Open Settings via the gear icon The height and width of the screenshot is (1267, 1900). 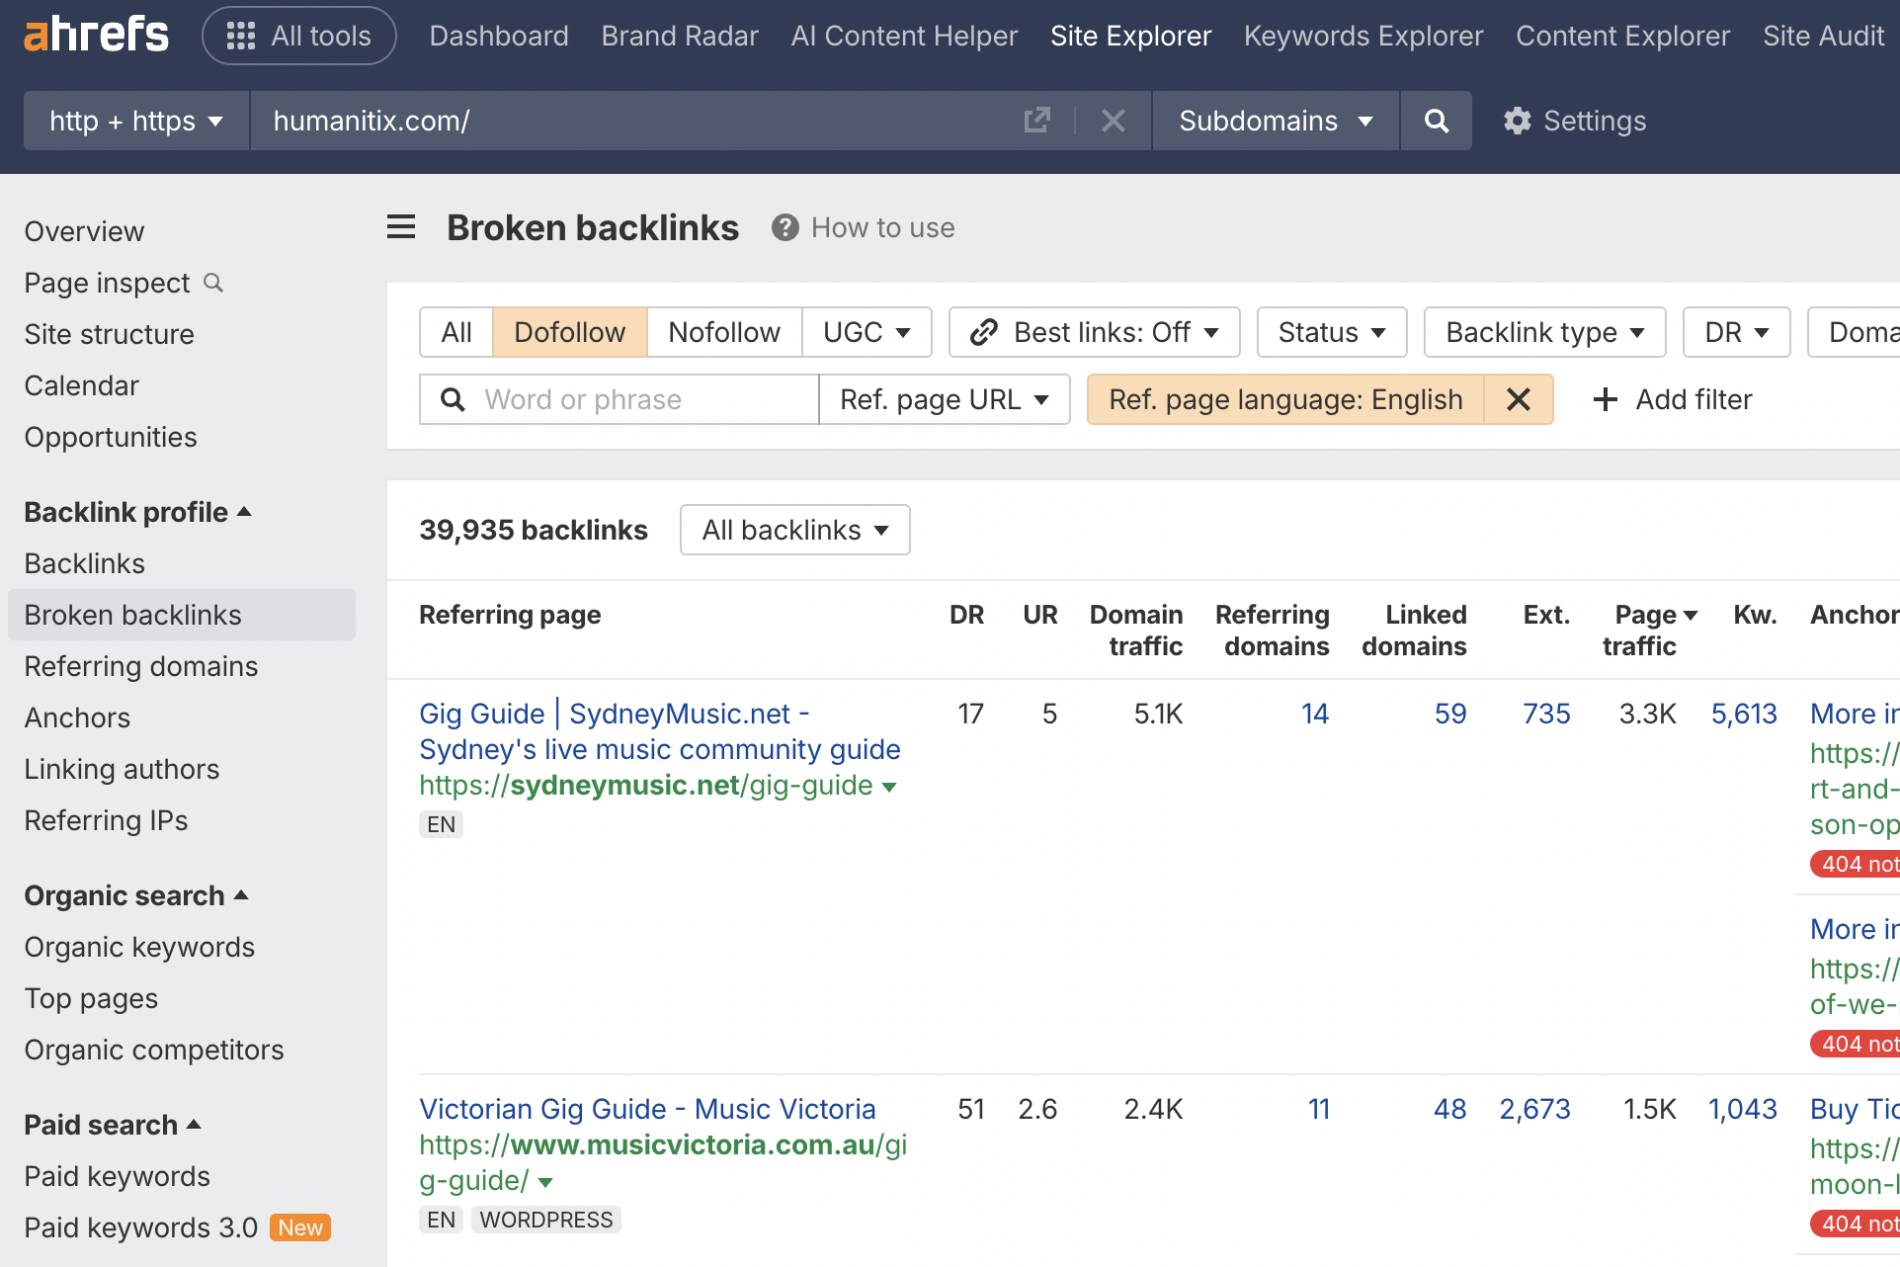pyautogui.click(x=1517, y=121)
